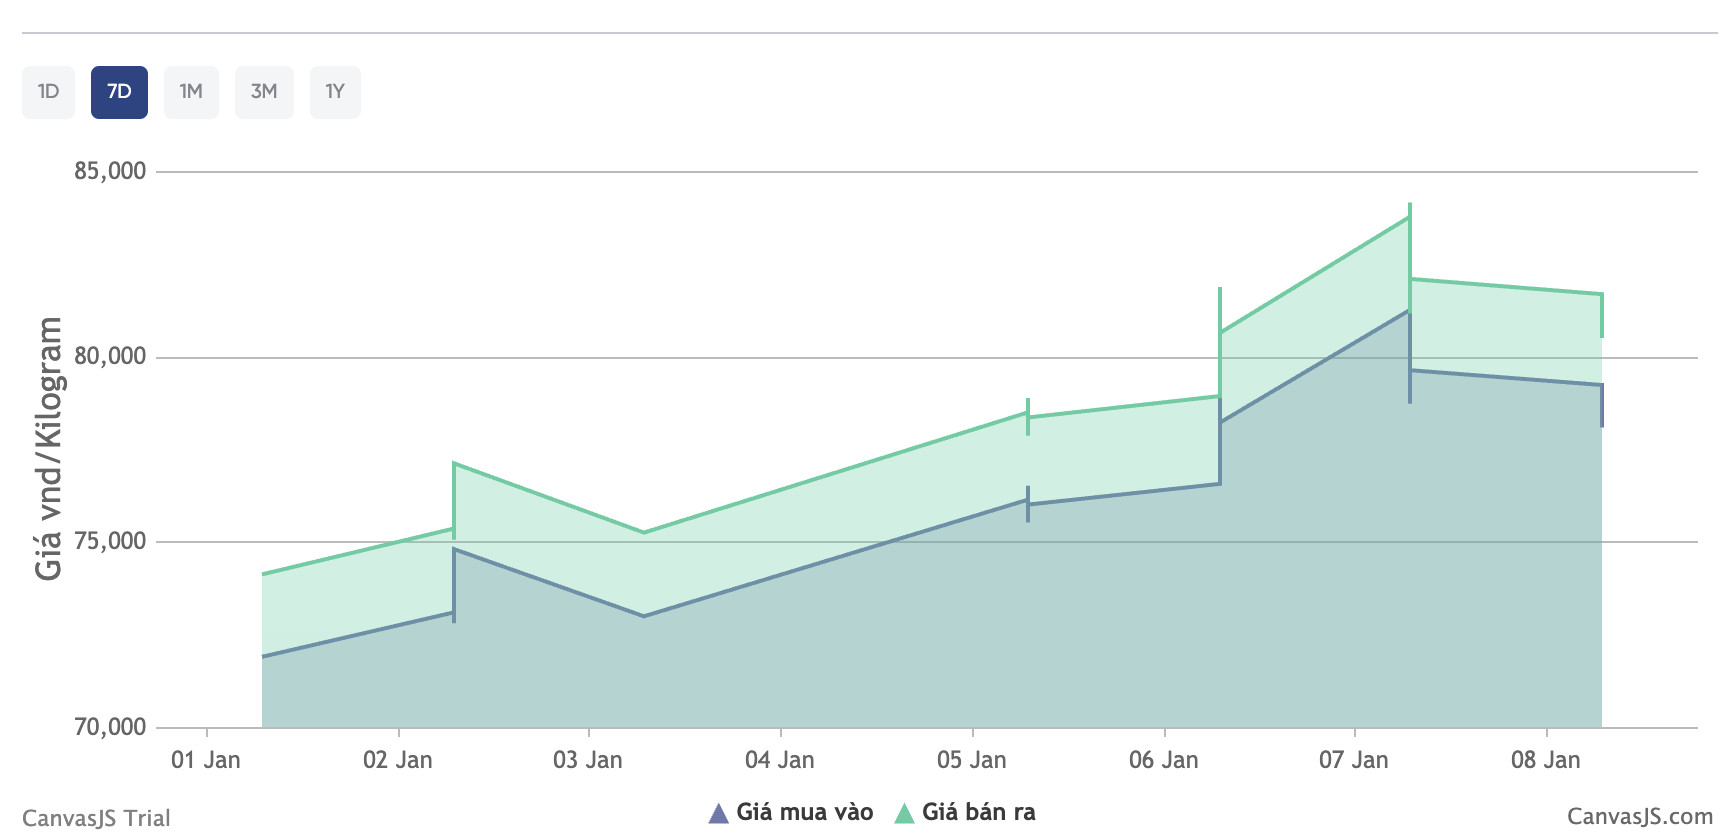
Task: Click the 02 Jan x-axis label
Action: pos(398,760)
